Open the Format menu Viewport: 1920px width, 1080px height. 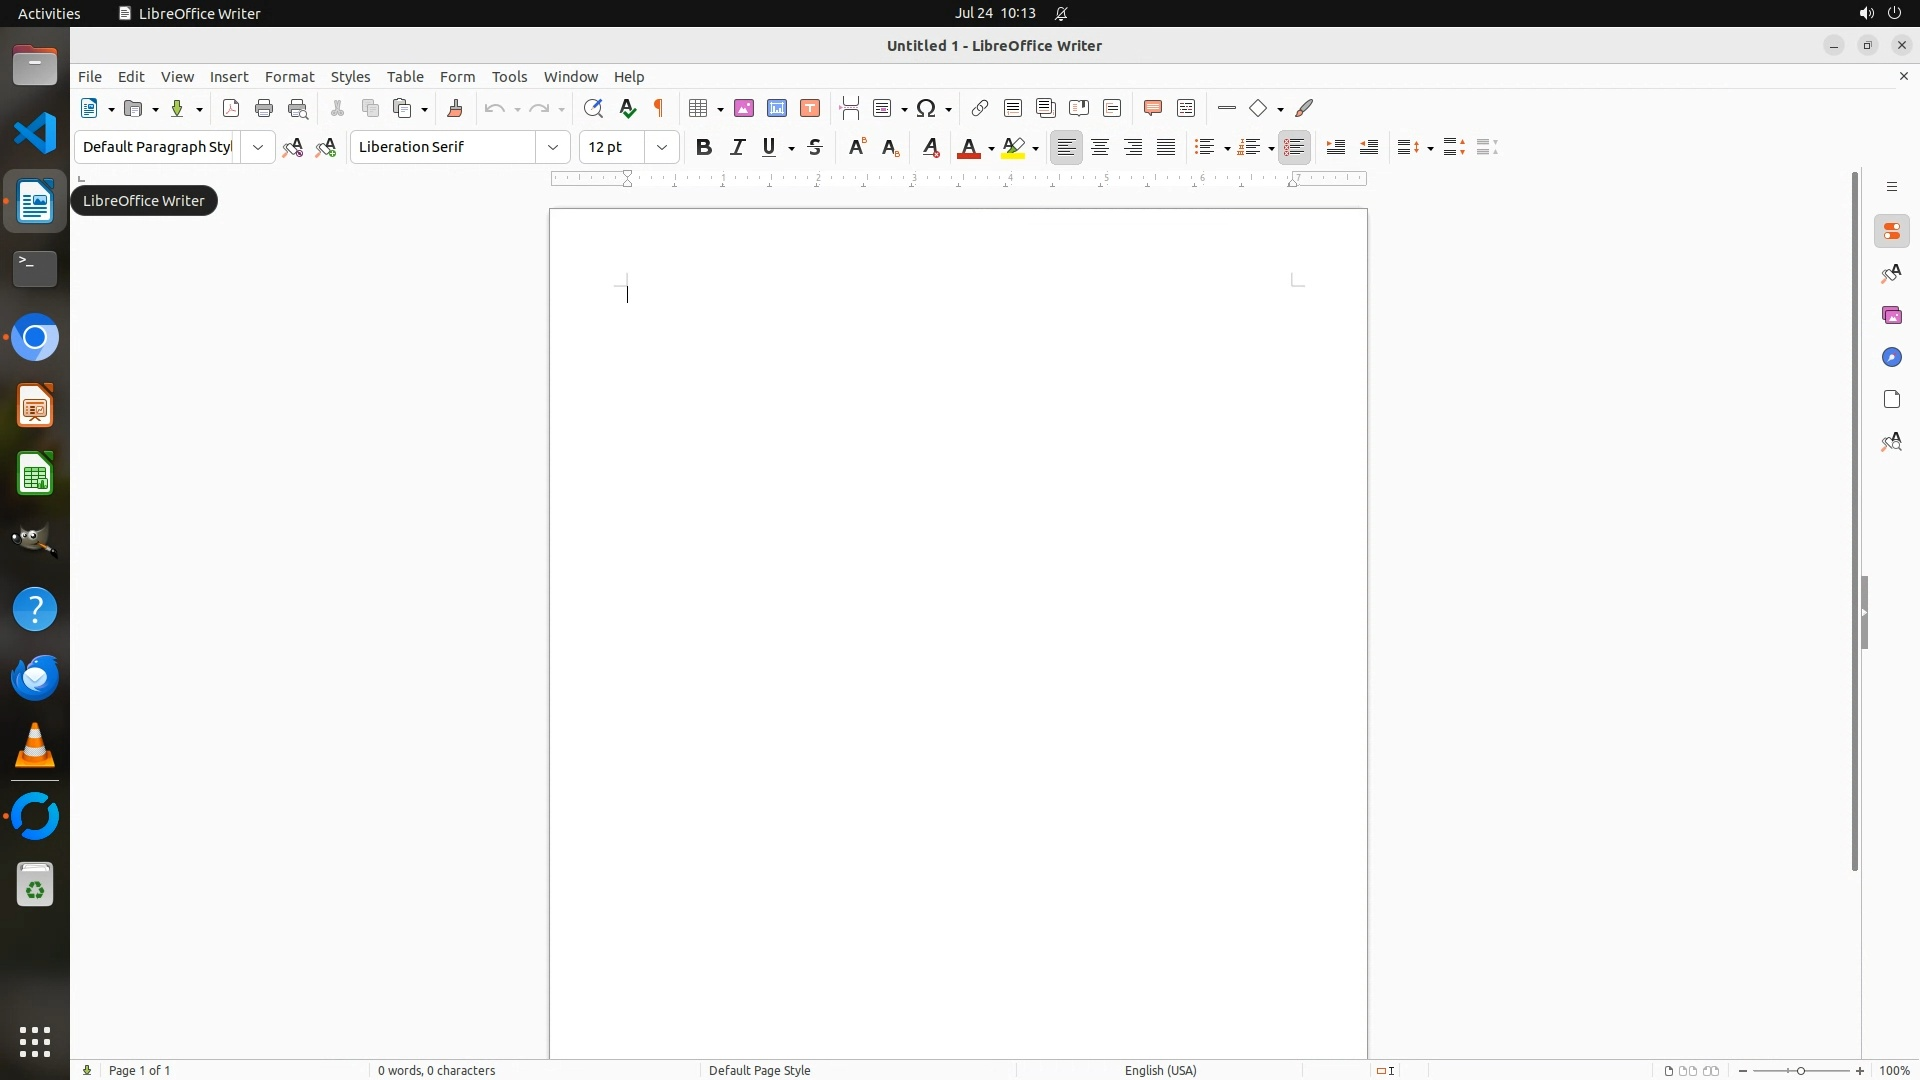[289, 77]
